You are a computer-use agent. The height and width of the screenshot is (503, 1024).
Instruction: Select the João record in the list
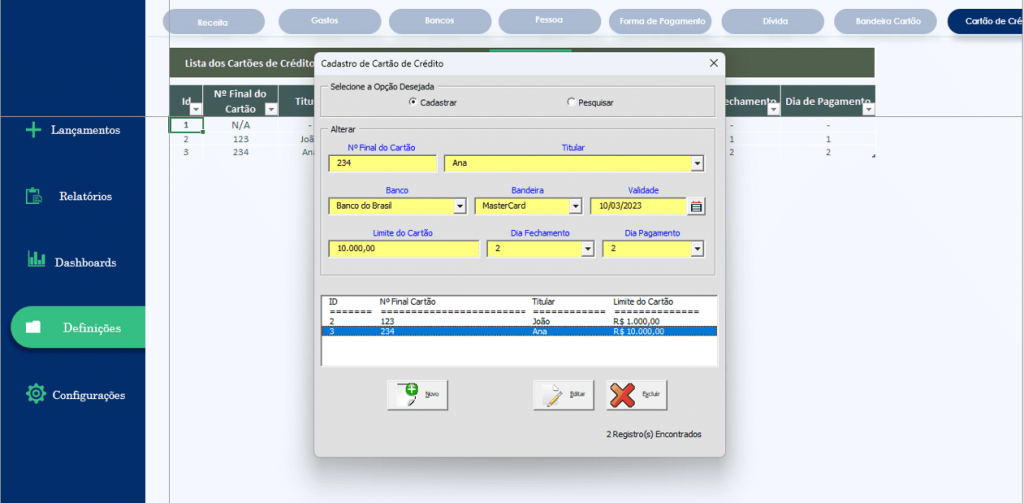pyautogui.click(x=520, y=321)
